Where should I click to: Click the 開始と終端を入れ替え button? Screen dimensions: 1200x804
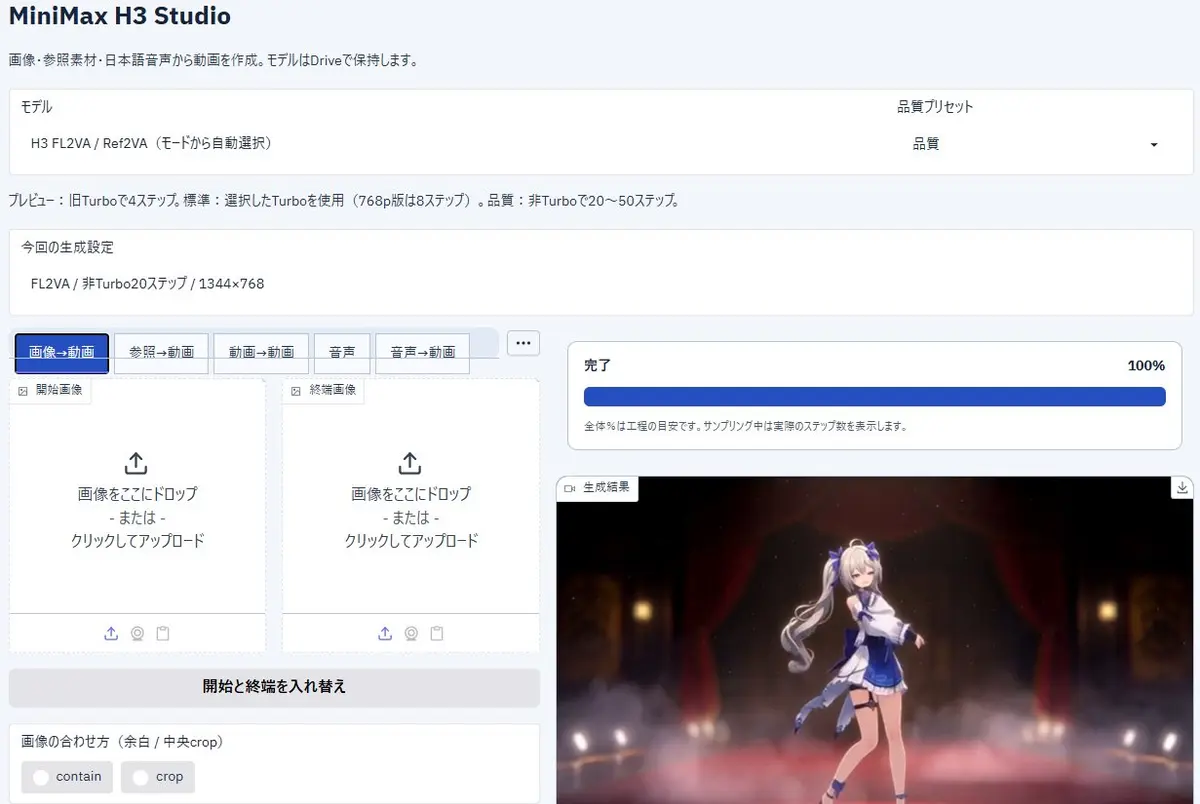[274, 687]
